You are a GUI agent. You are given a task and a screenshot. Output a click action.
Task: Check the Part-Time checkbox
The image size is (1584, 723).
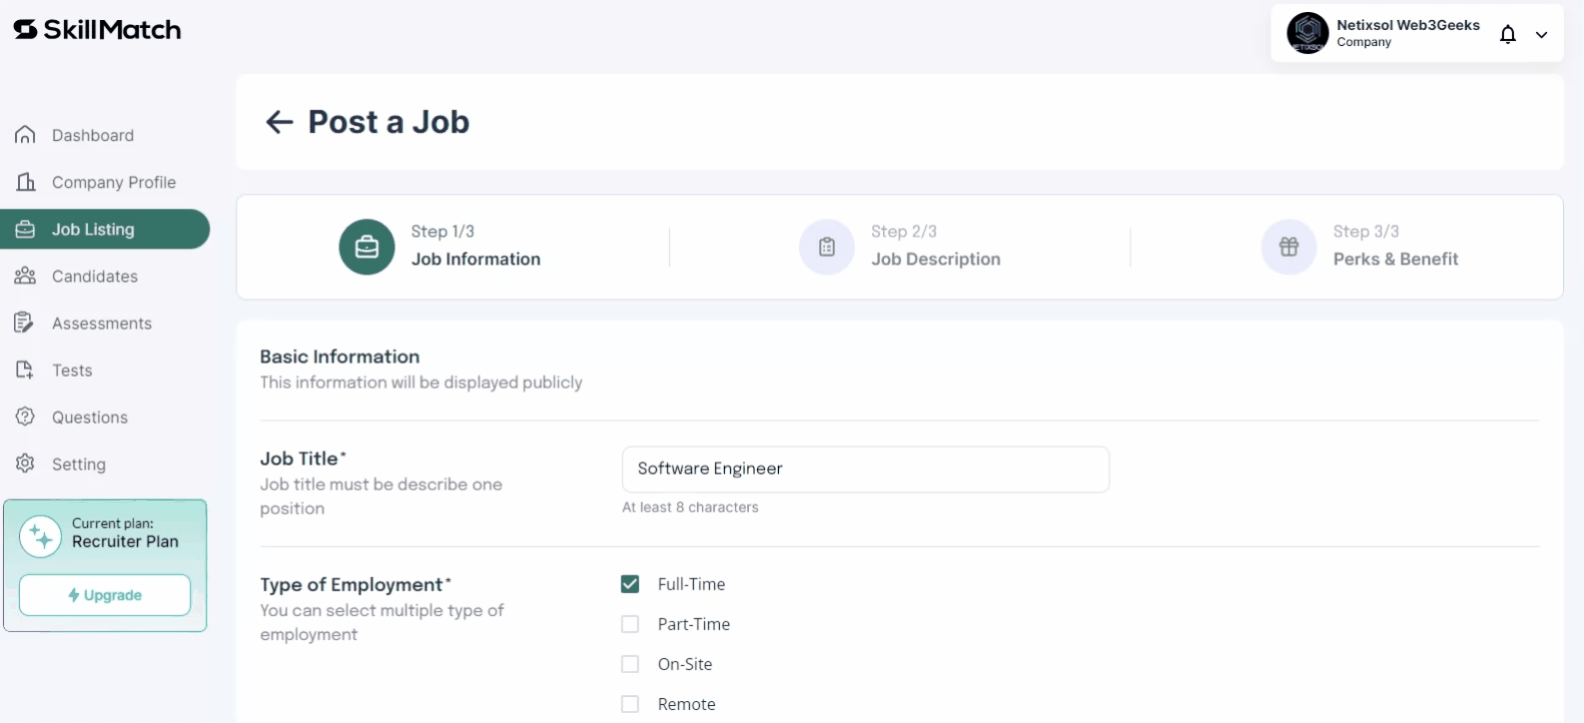[x=630, y=624]
